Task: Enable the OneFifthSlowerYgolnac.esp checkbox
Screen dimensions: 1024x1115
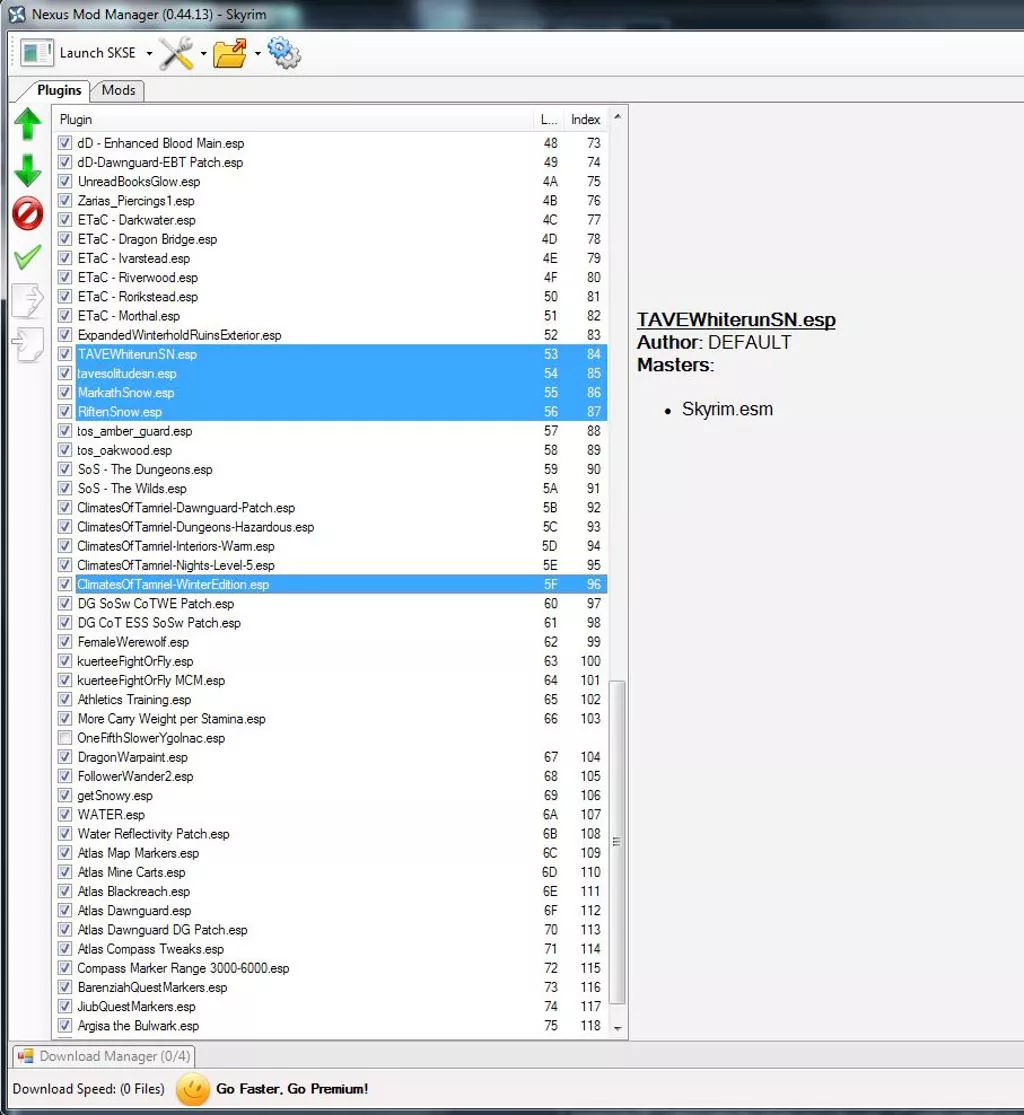Action: tap(65, 738)
